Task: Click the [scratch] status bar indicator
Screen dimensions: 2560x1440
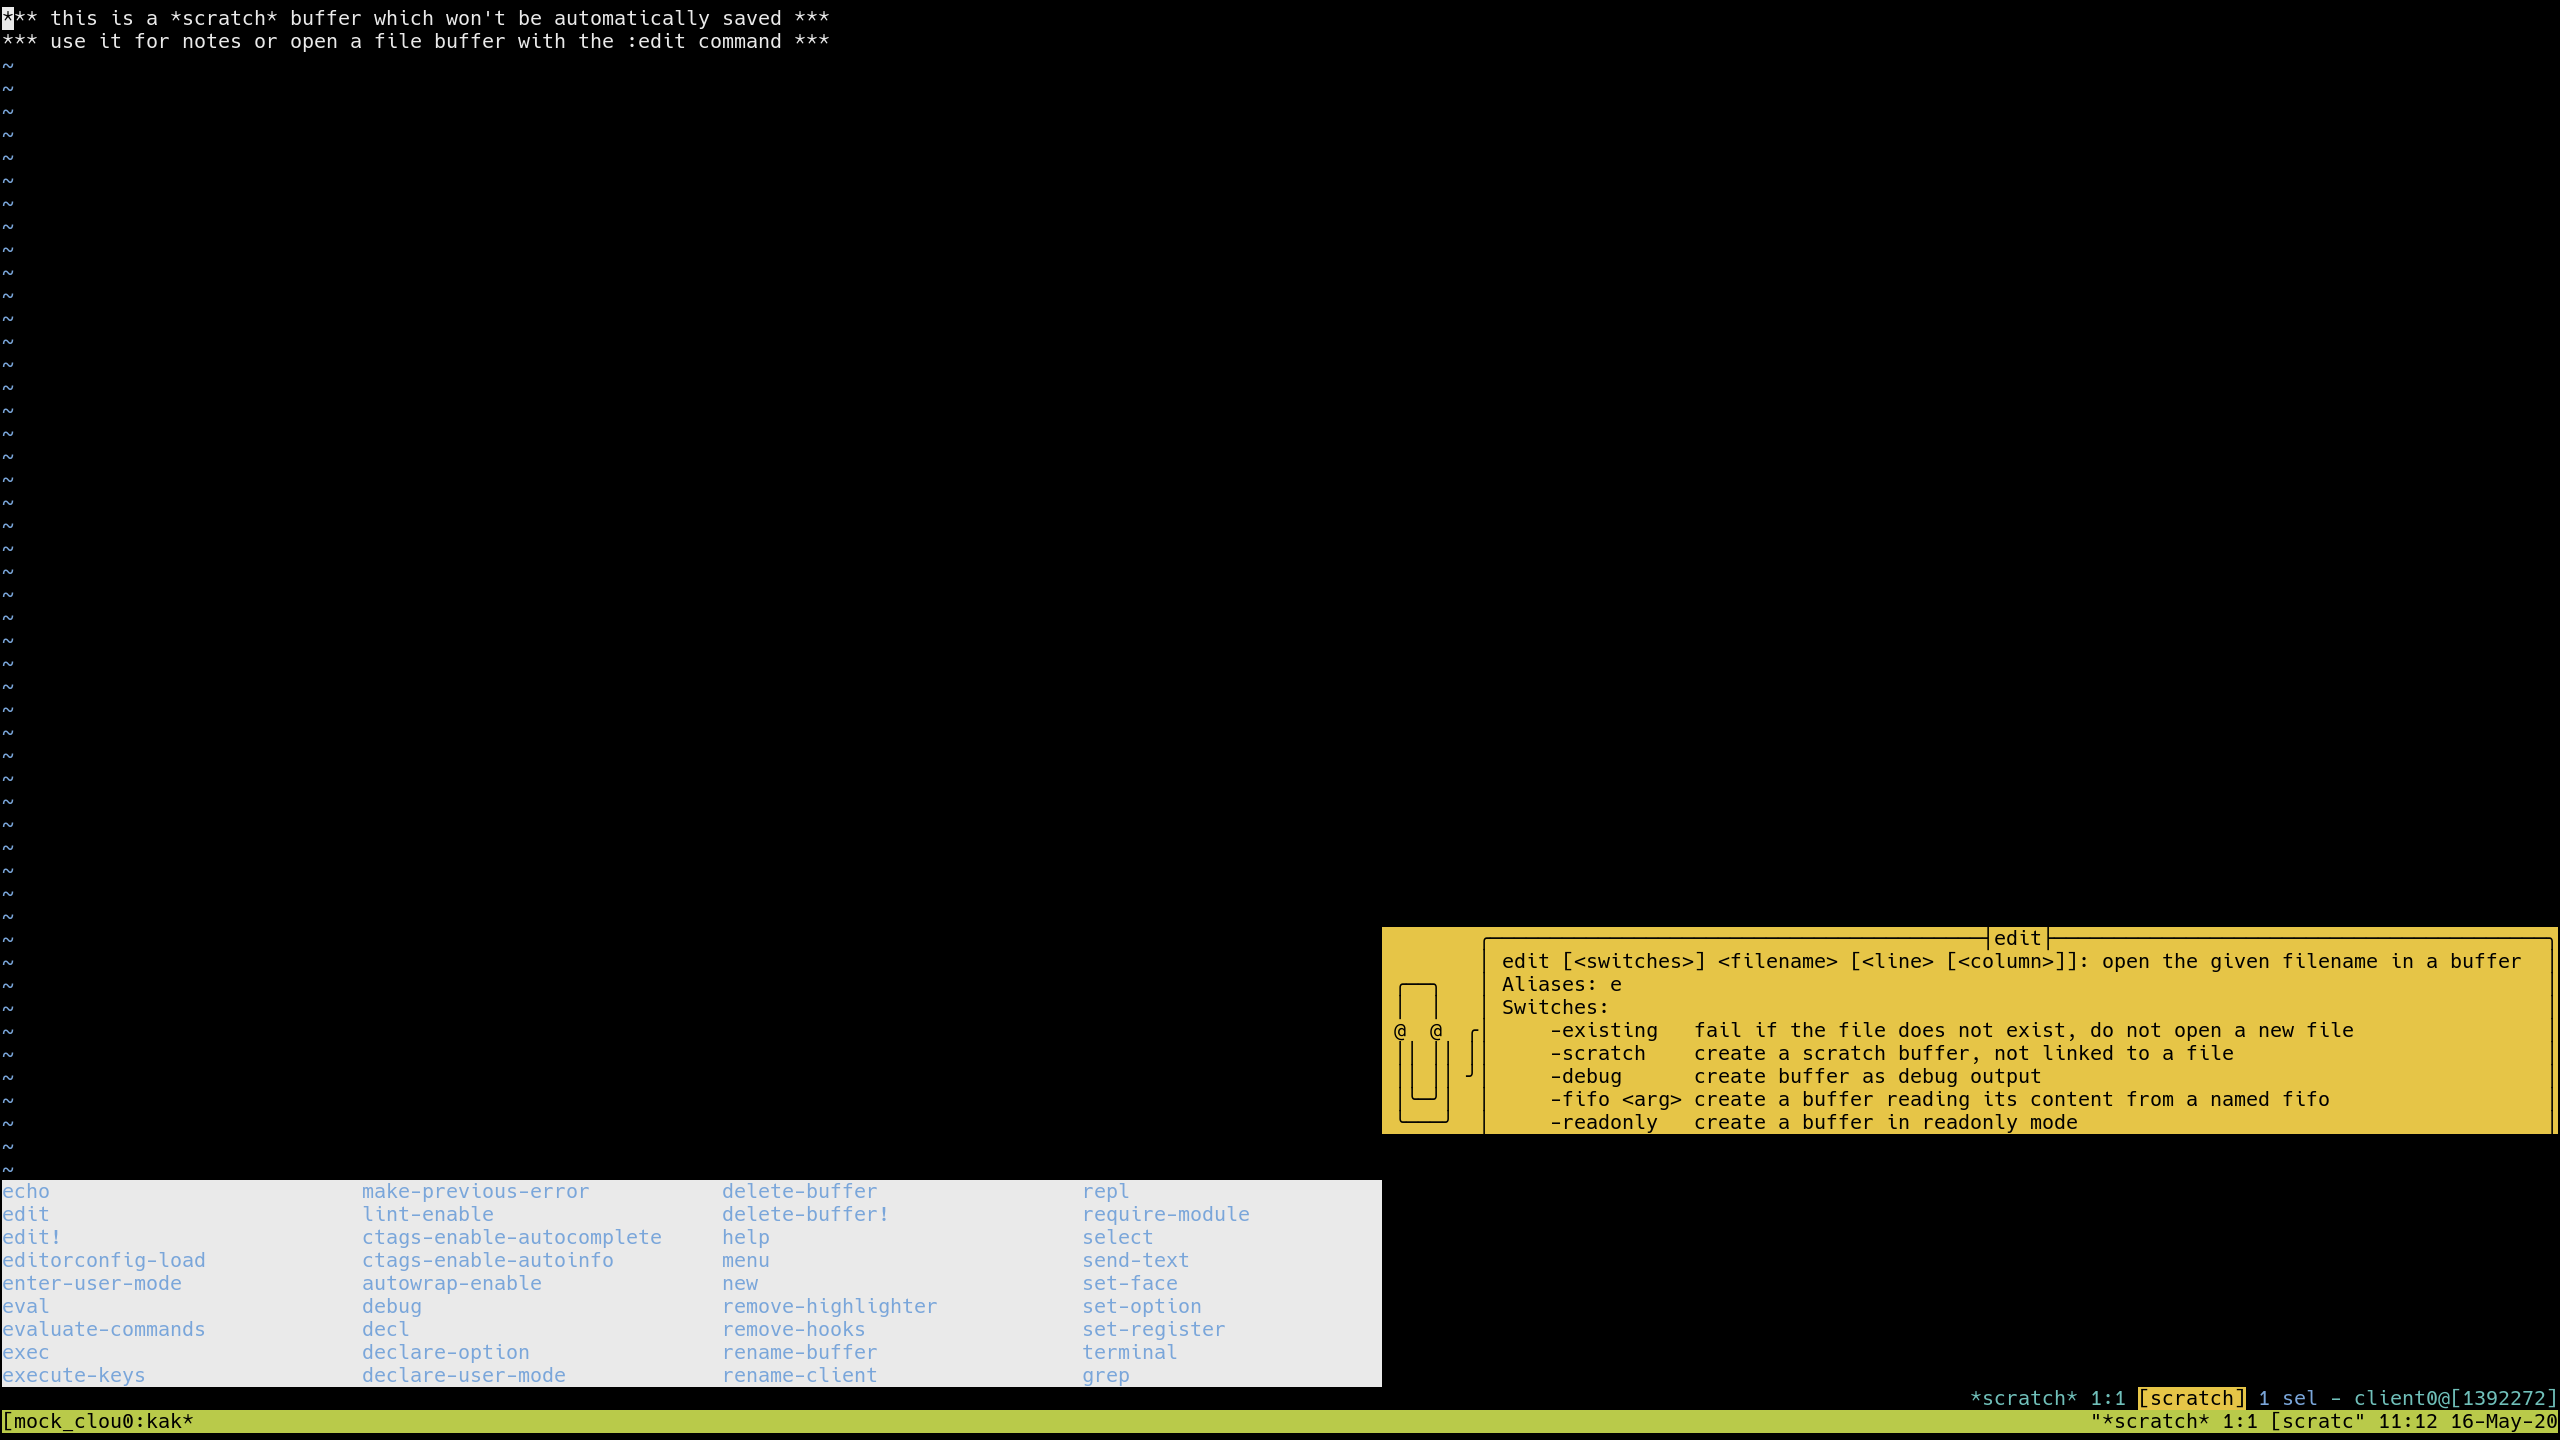Action: pos(2192,1398)
